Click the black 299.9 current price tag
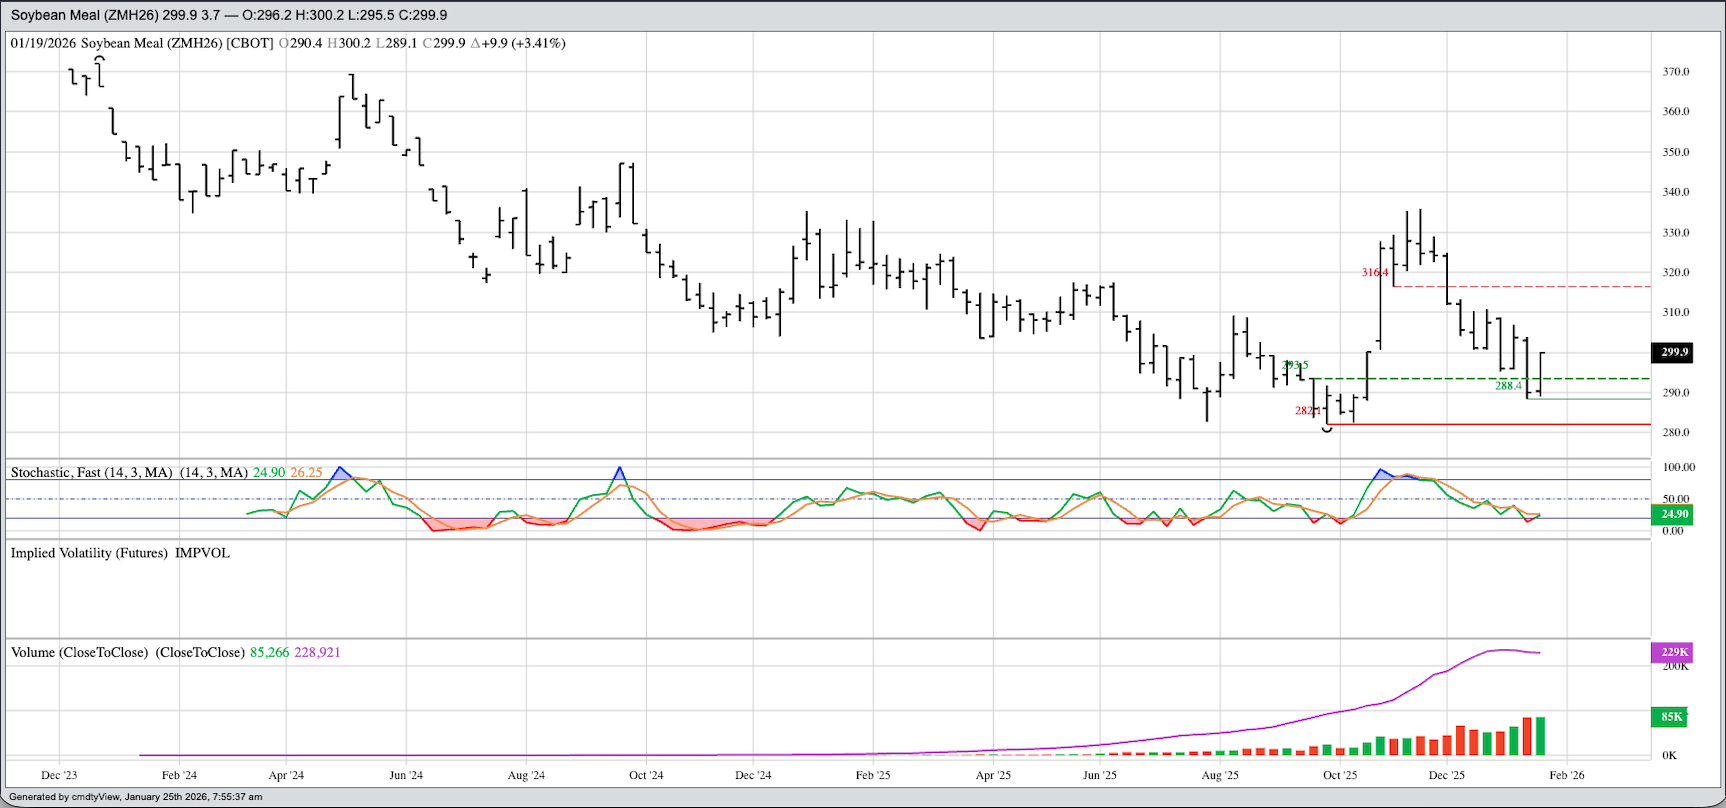The height and width of the screenshot is (808, 1726). coord(1674,352)
